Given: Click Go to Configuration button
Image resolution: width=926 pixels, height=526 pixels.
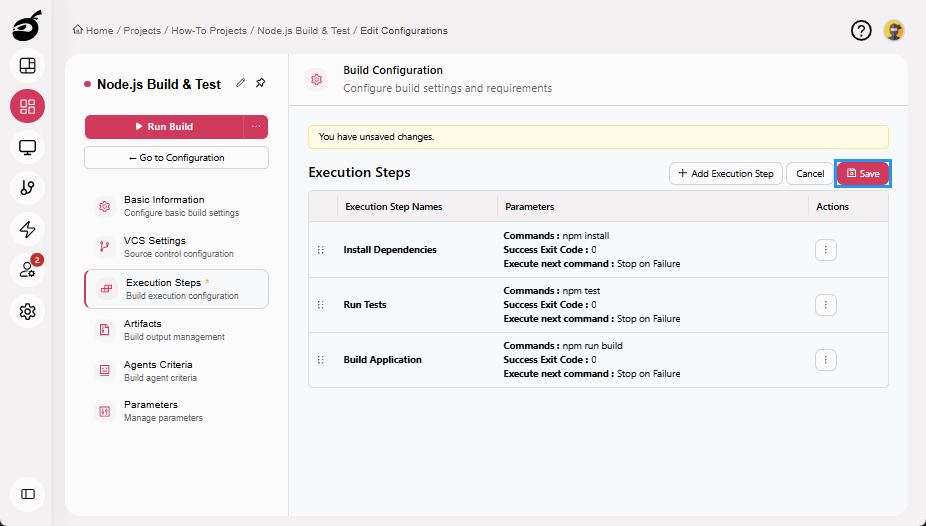Looking at the screenshot, I should [x=176, y=158].
